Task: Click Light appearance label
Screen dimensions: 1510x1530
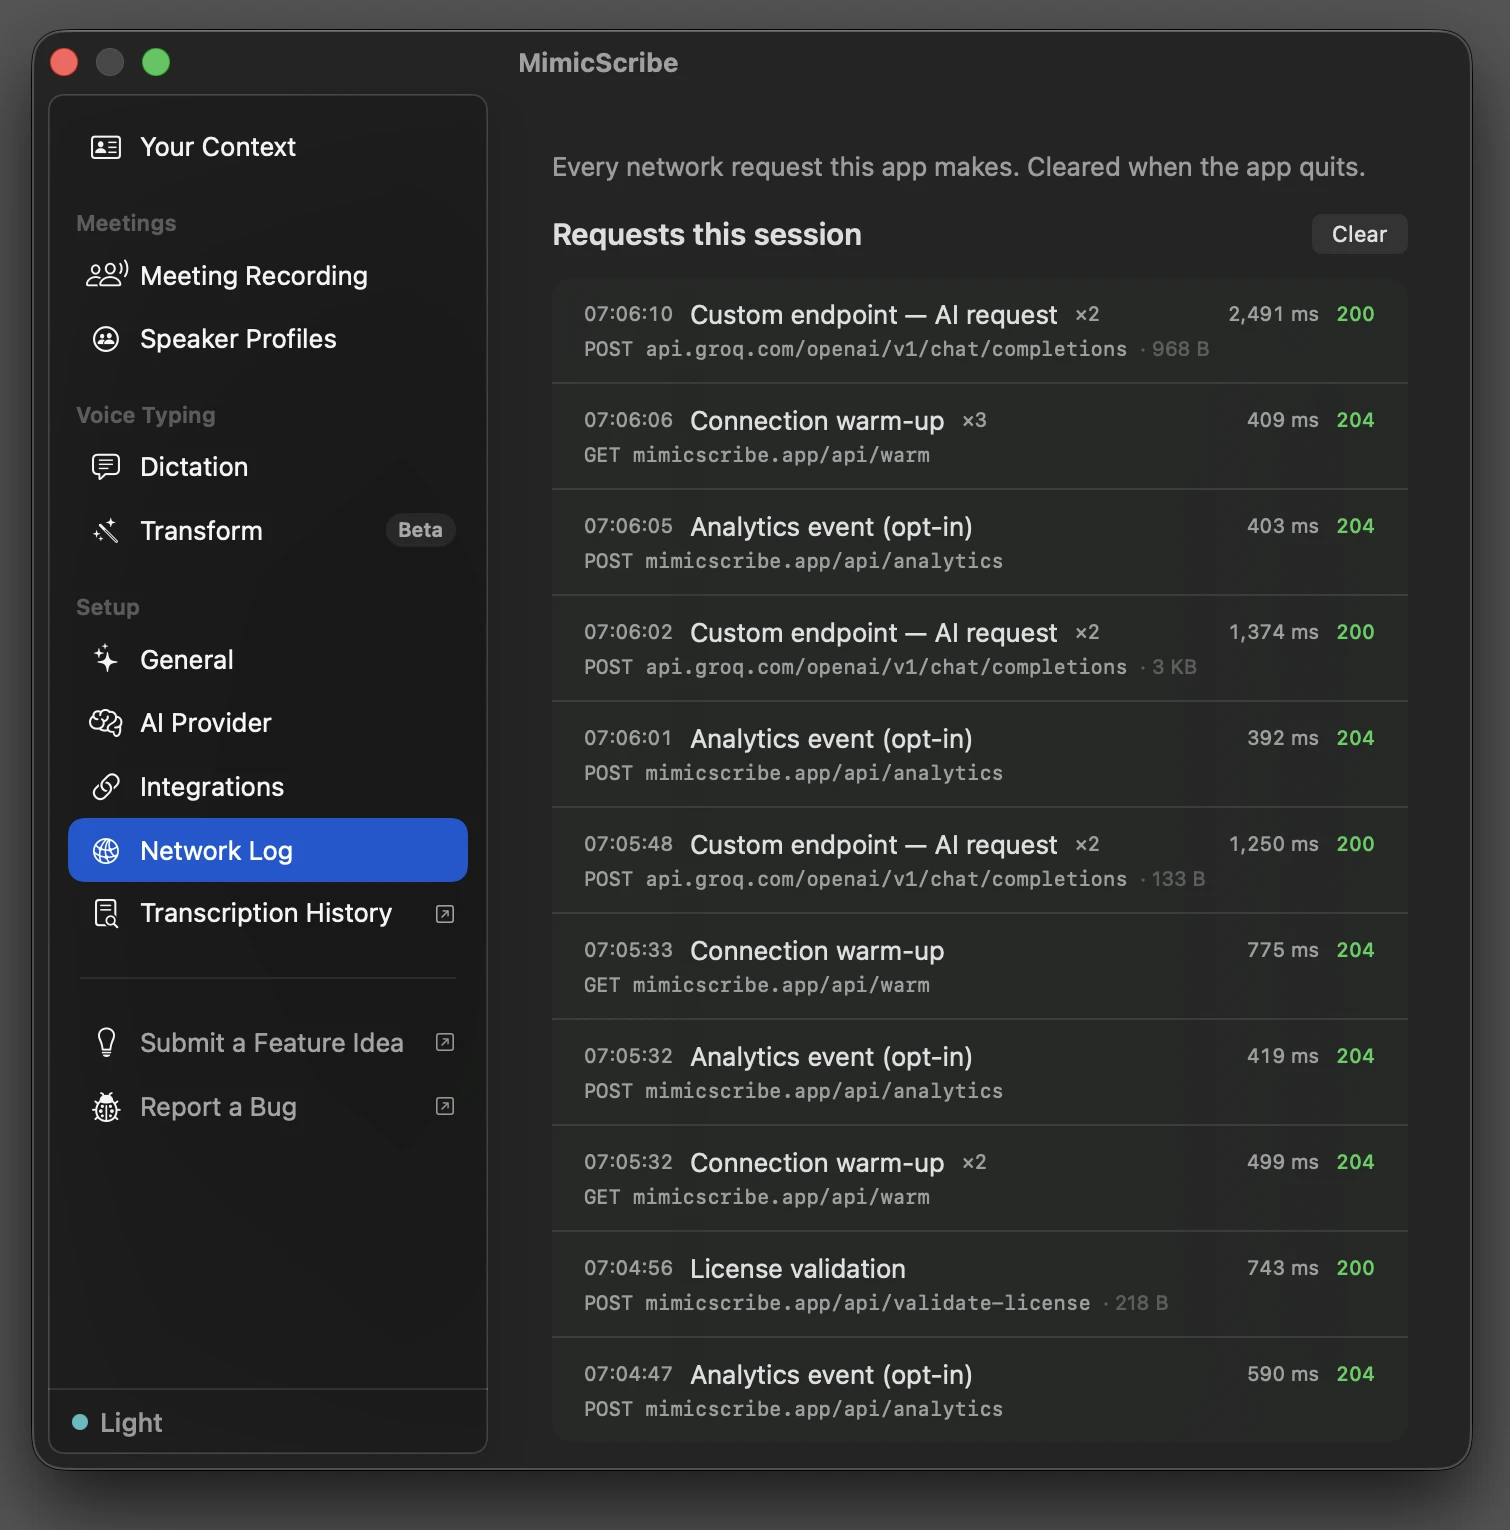Action: [131, 1423]
